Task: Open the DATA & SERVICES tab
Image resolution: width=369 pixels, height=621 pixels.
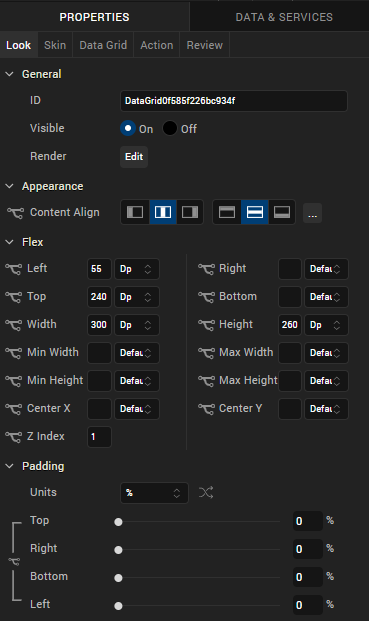Action: [284, 17]
